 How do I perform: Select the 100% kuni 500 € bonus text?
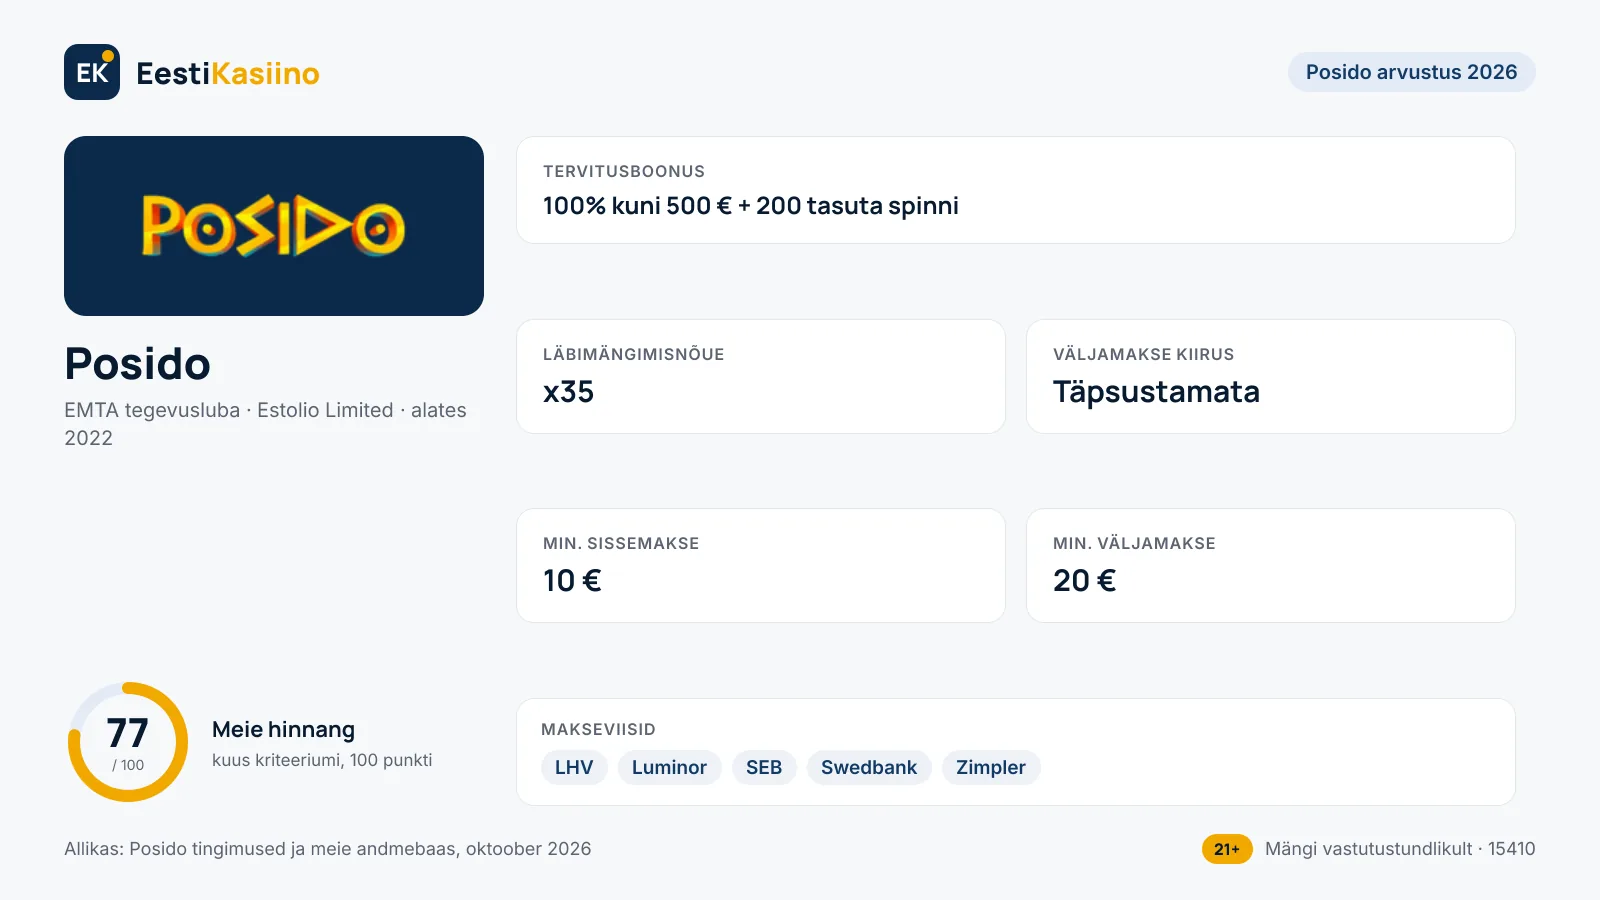[x=751, y=206]
